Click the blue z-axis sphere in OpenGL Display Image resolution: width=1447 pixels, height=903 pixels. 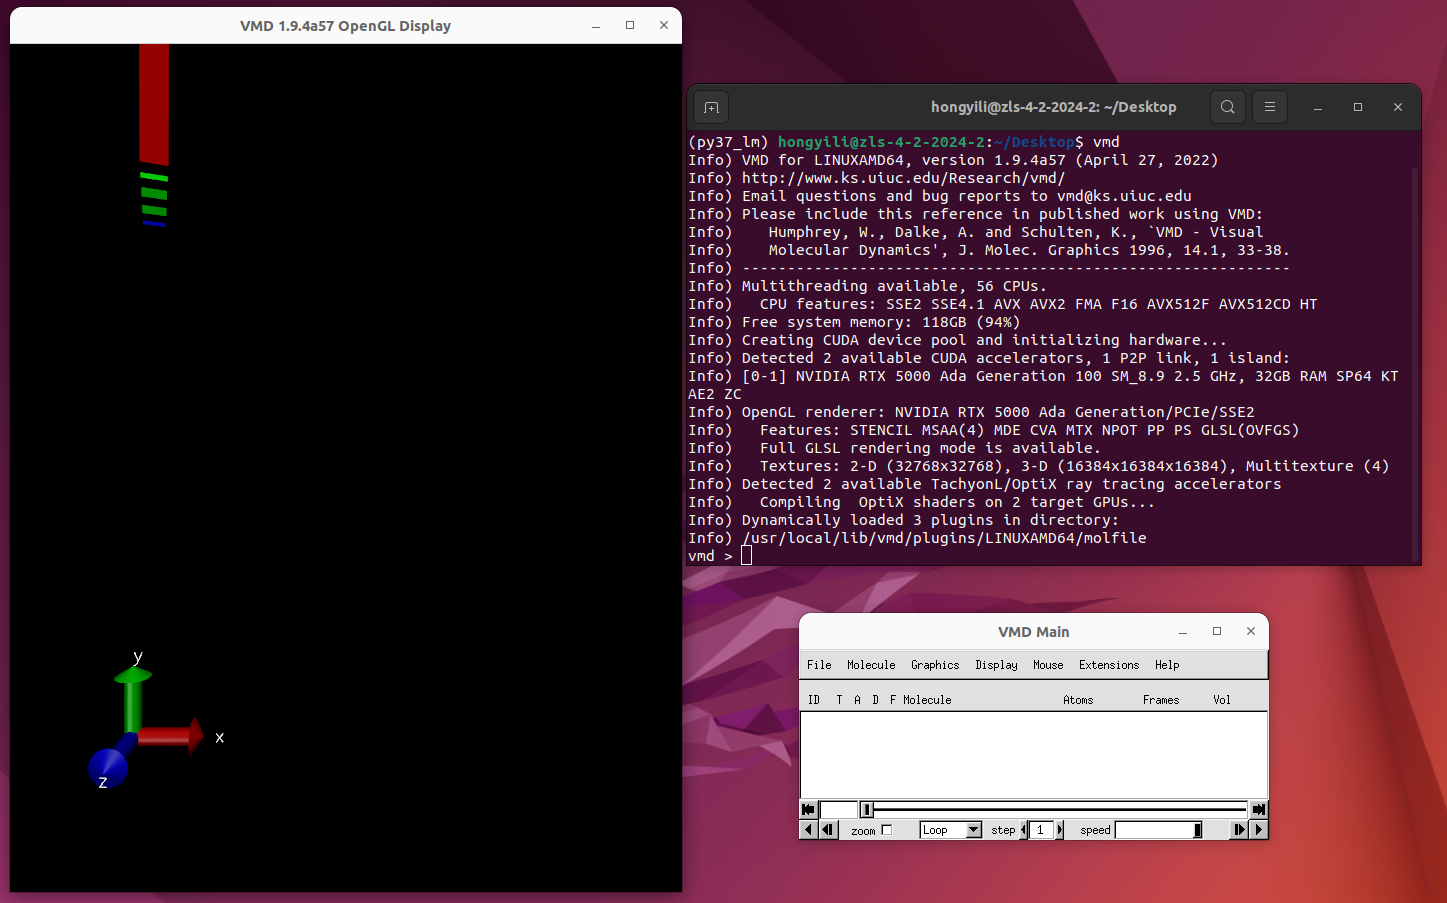[x=108, y=768]
